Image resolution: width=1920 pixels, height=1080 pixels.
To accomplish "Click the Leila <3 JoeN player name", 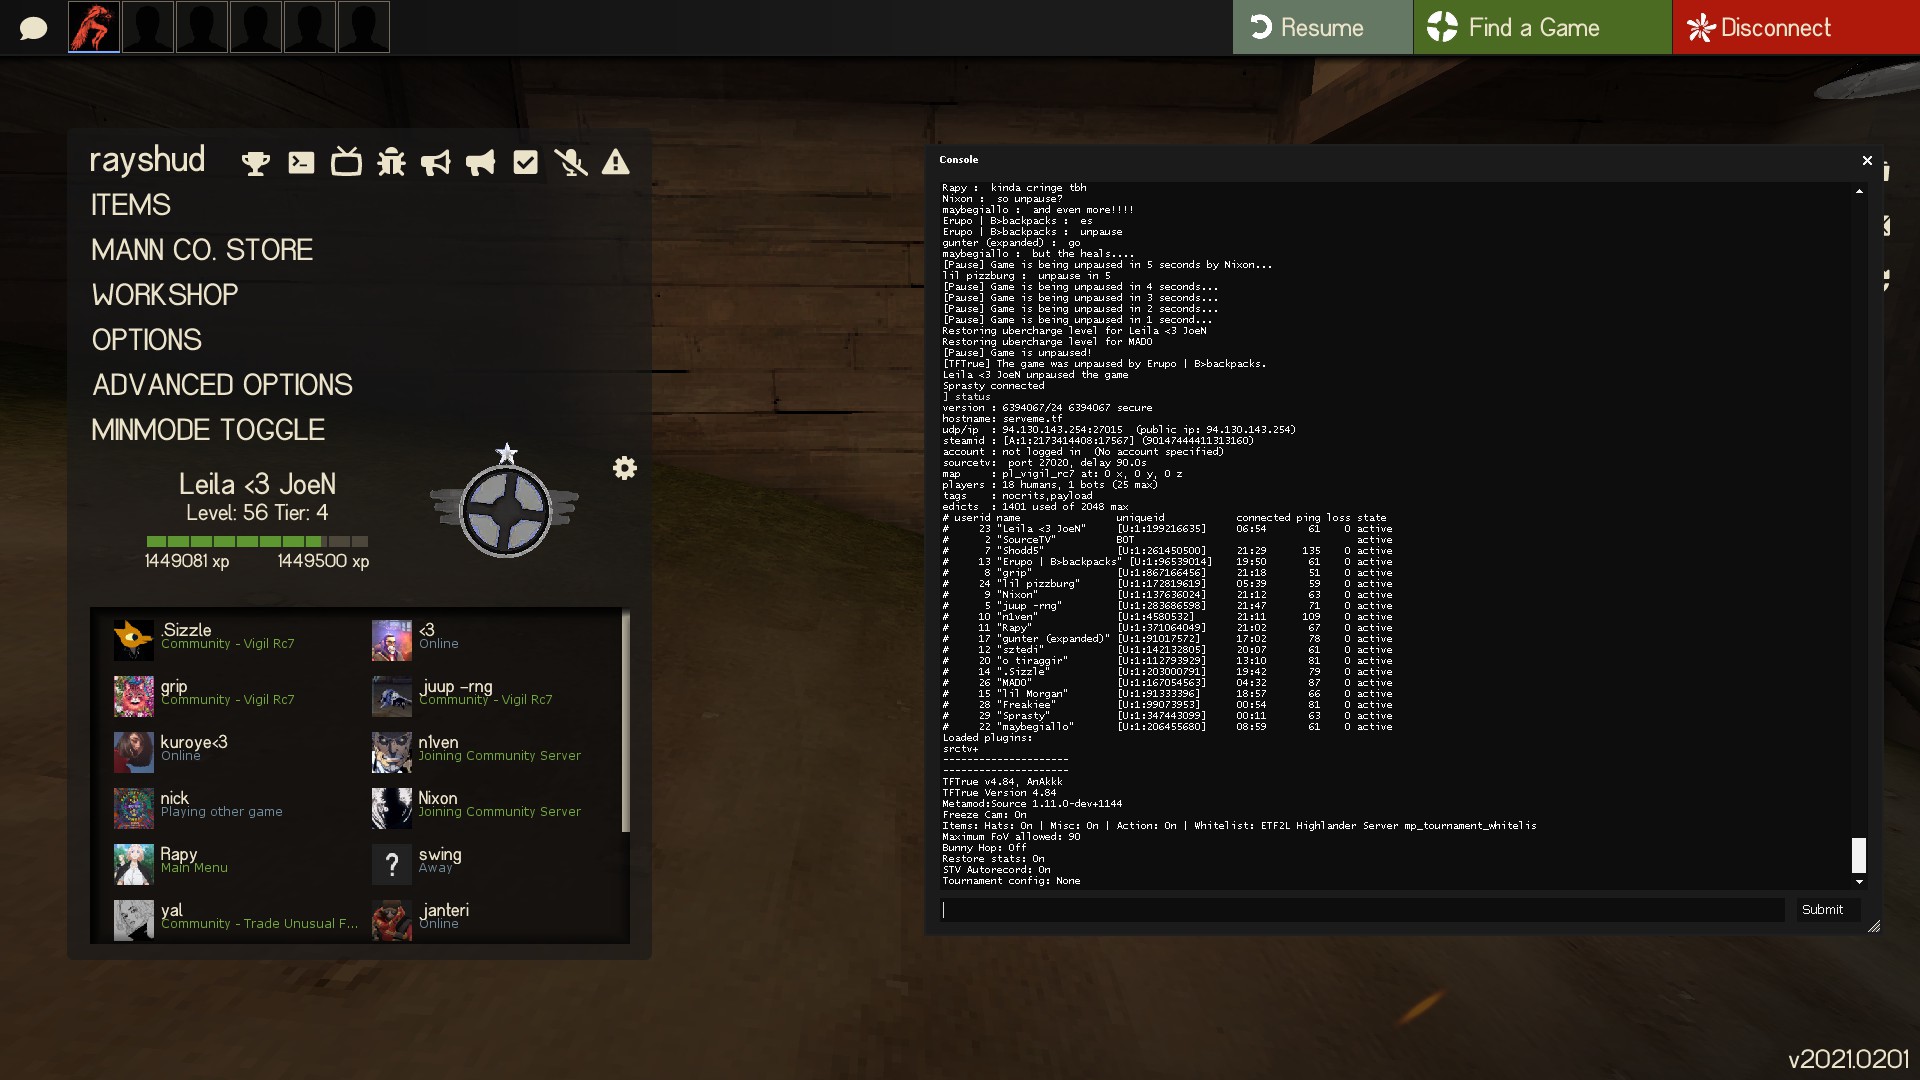I will click(x=257, y=485).
